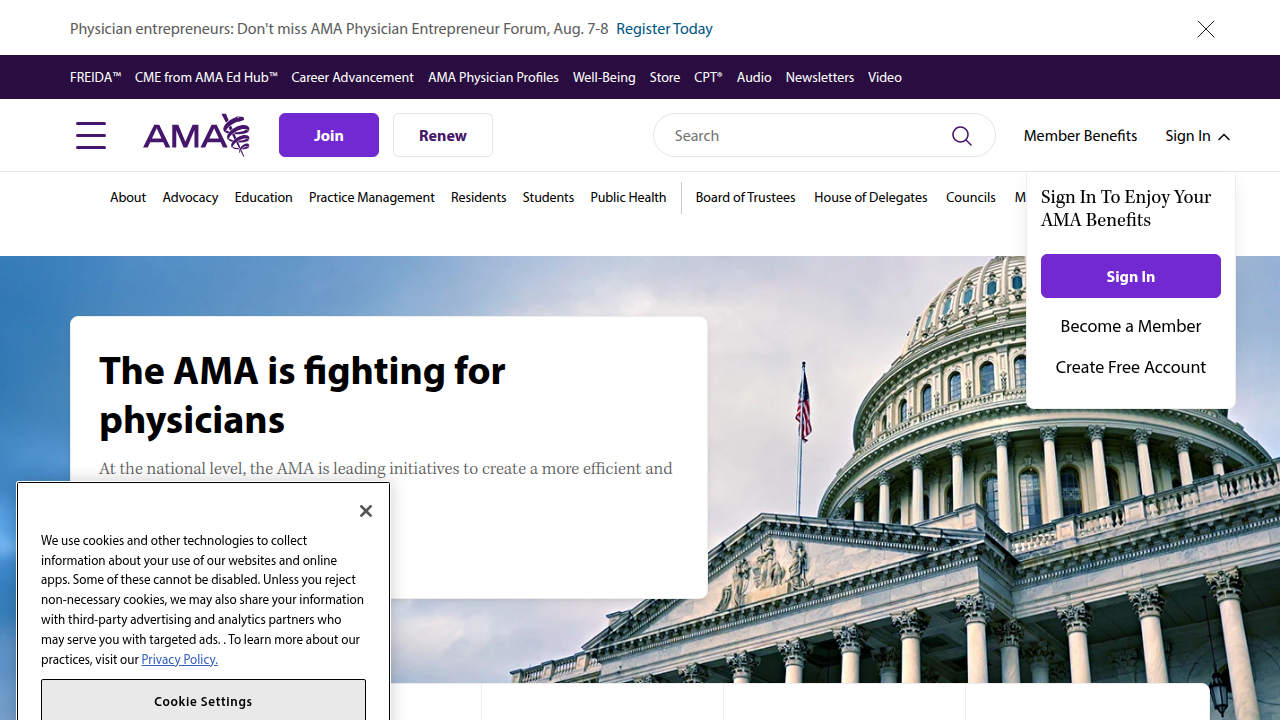Choose Become a Member option
Viewport: 1280px width, 720px height.
click(1131, 326)
